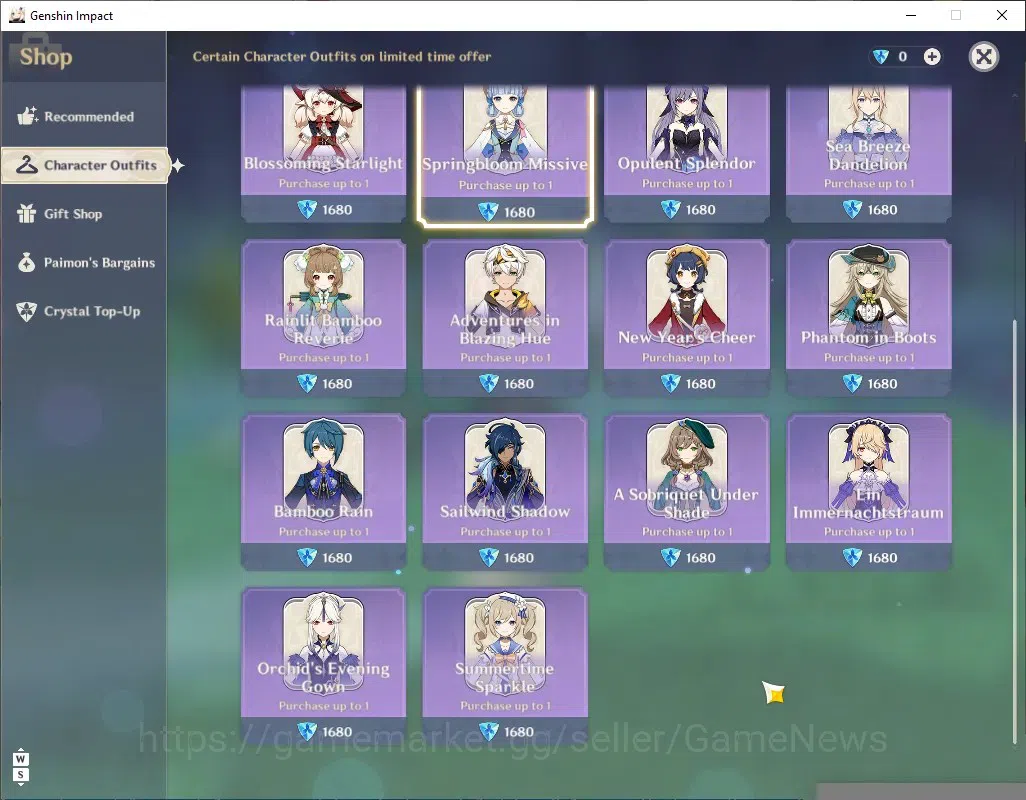
Task: Click crystal icon on Sea Breeze Dandelion price
Action: (x=852, y=209)
